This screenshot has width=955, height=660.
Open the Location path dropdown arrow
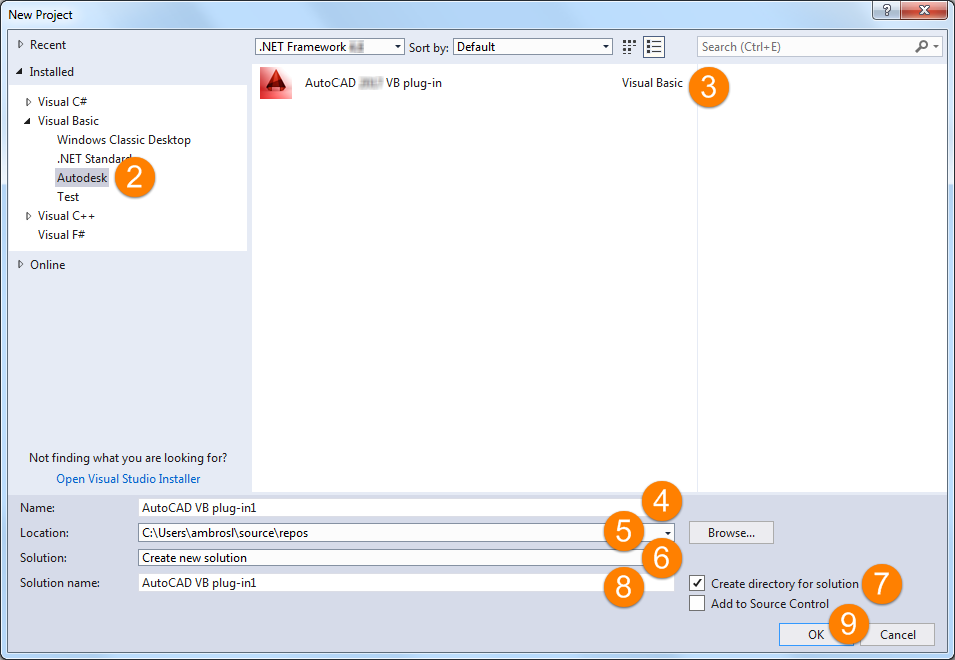(x=668, y=533)
